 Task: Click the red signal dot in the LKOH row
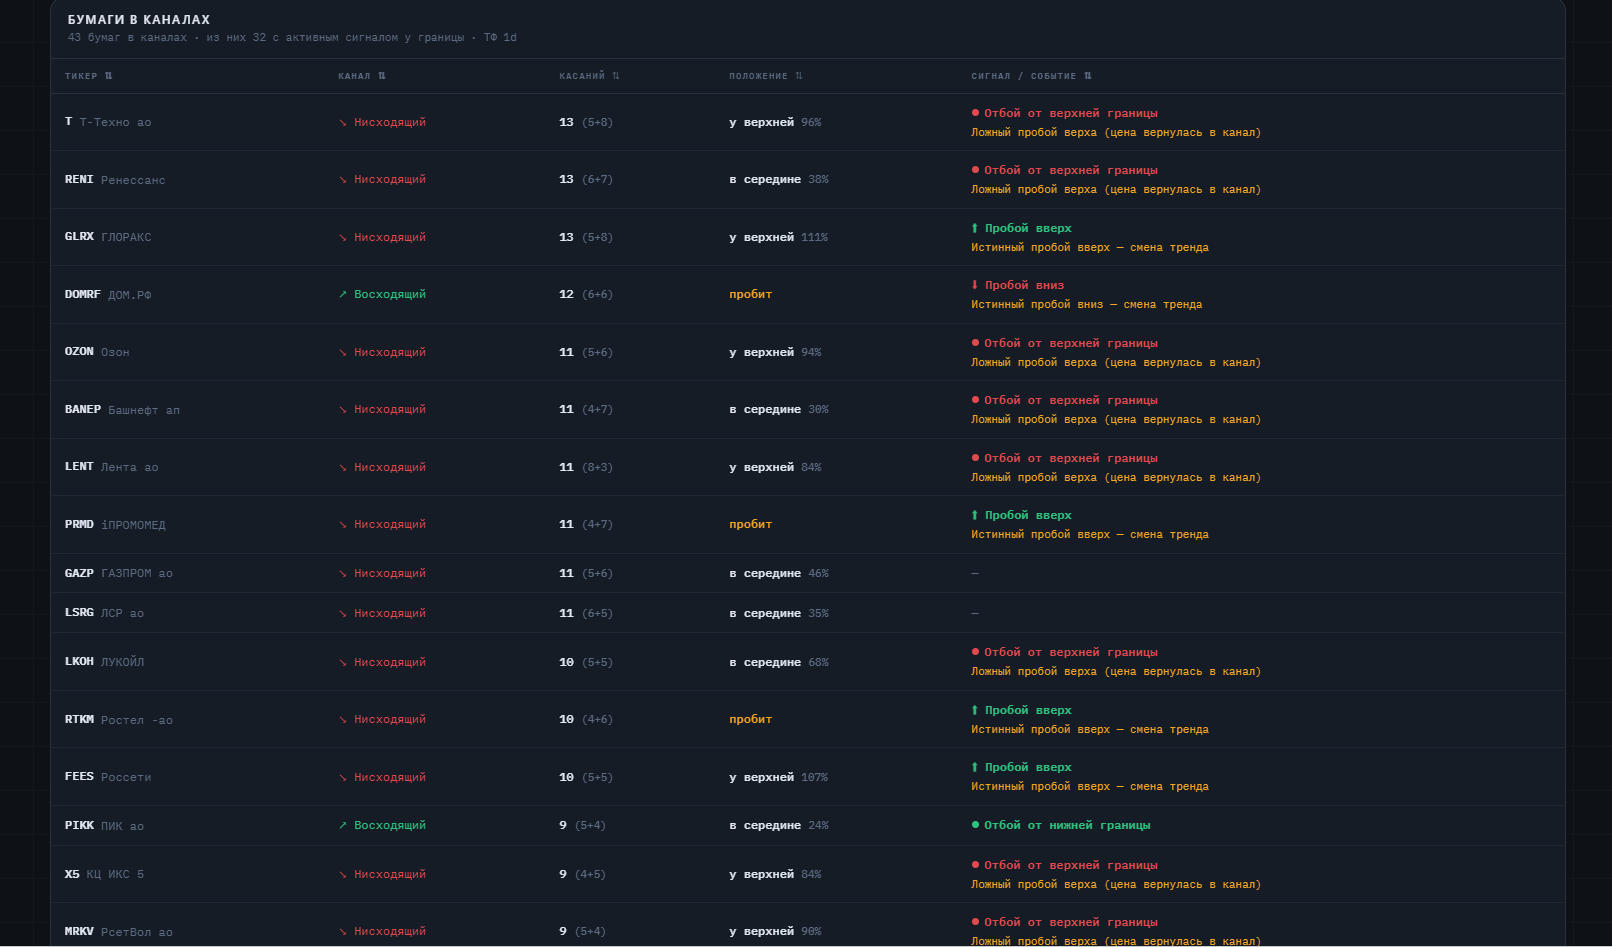click(x=975, y=652)
